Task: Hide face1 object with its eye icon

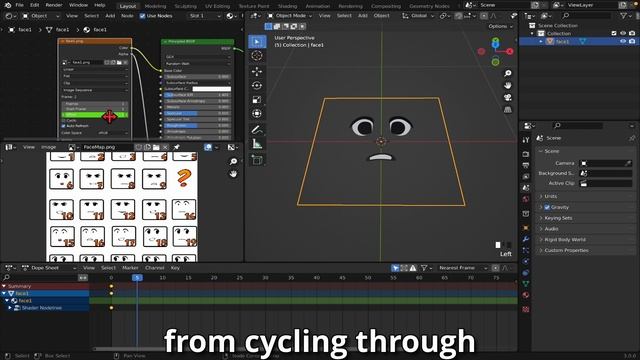Action: pyautogui.click(x=623, y=41)
